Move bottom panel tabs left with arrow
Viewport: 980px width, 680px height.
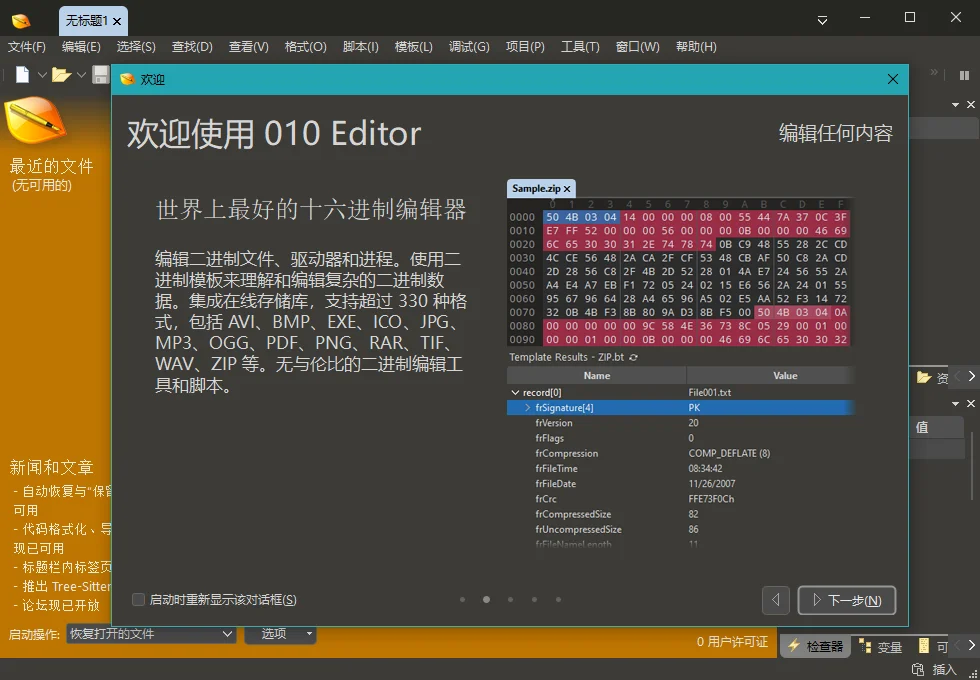[958, 644]
